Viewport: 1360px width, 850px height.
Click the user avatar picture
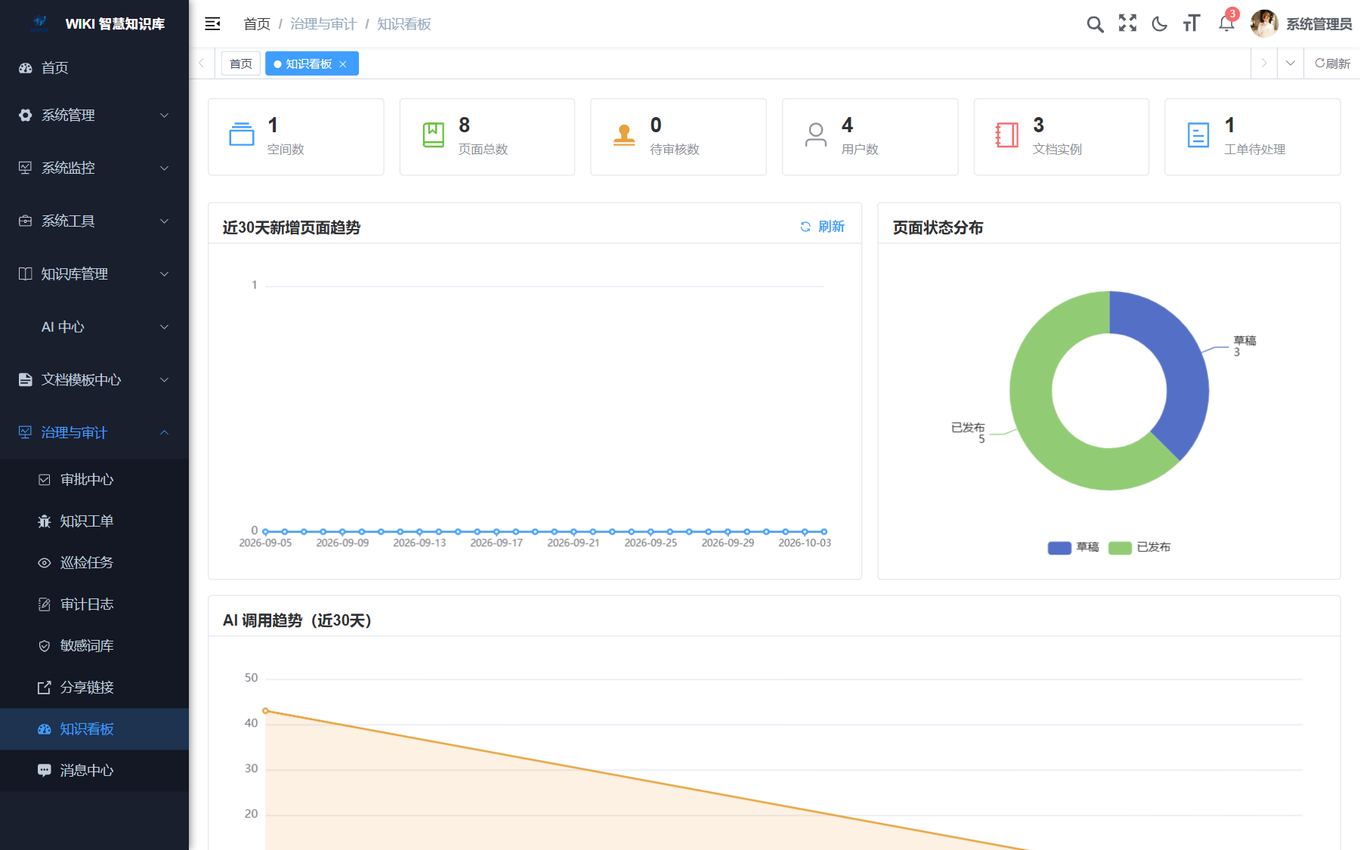tap(1264, 23)
